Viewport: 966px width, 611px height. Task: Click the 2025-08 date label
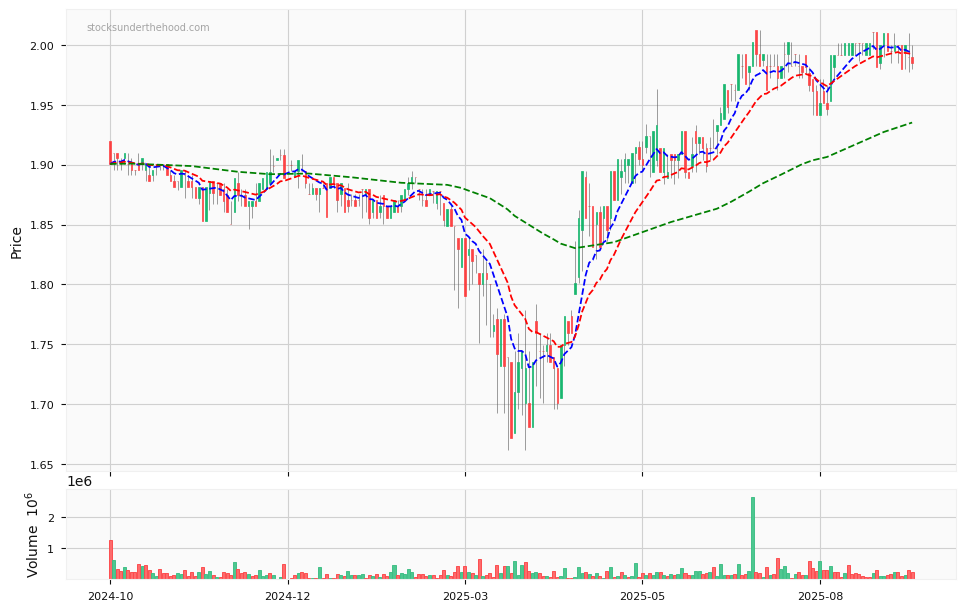coord(820,596)
